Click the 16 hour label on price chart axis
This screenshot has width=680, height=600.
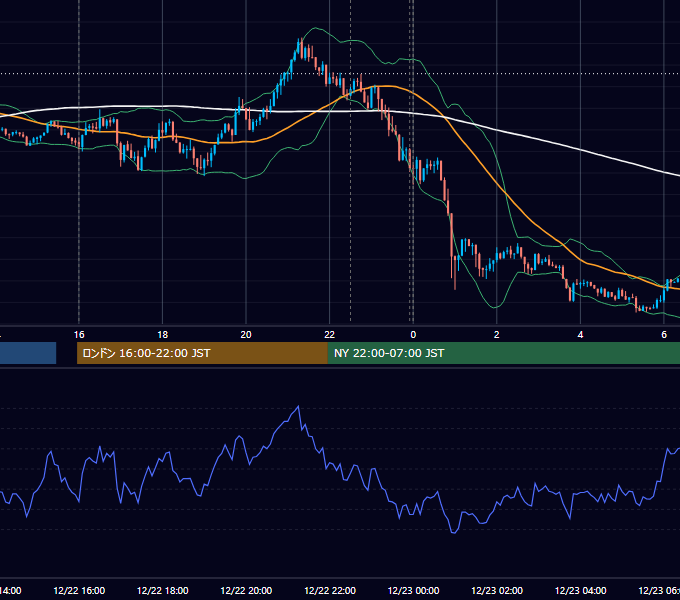pos(79,335)
